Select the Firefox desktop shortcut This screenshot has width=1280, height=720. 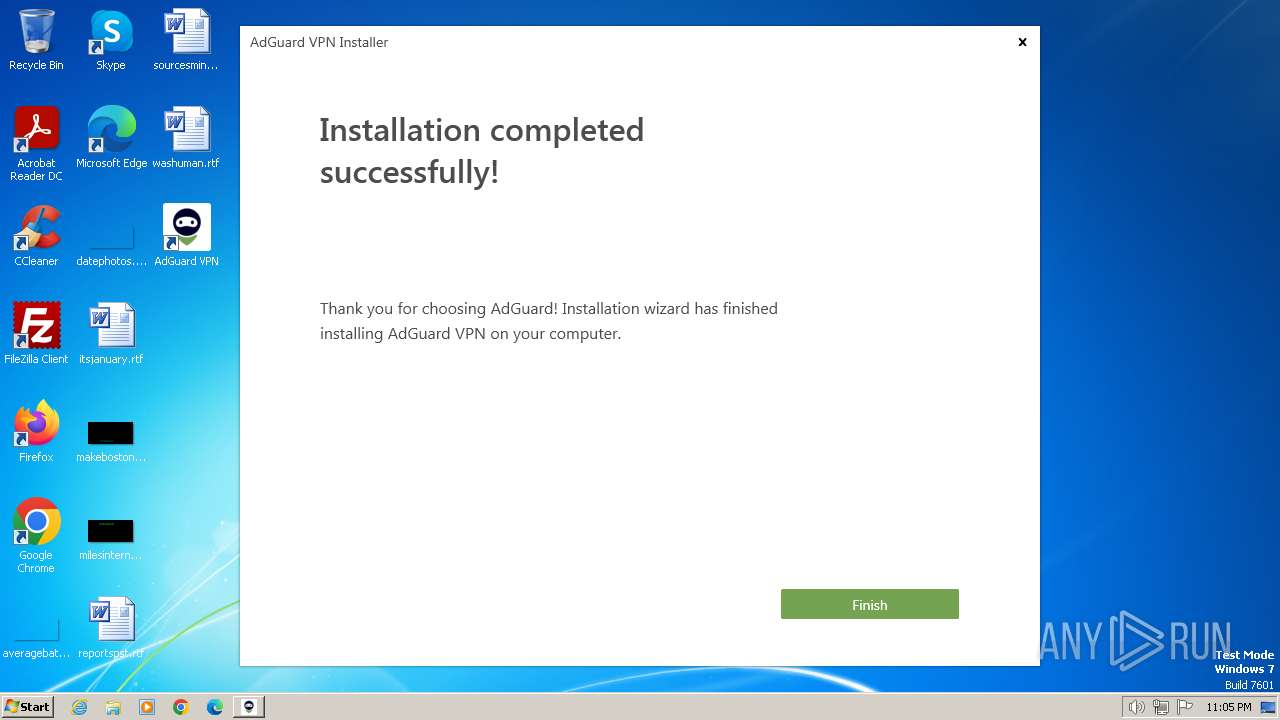click(36, 432)
